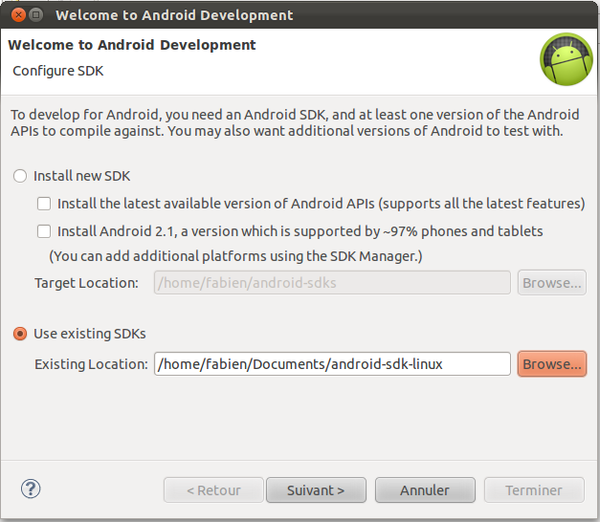Enable installing latest available Android APIs

pyautogui.click(x=44, y=204)
